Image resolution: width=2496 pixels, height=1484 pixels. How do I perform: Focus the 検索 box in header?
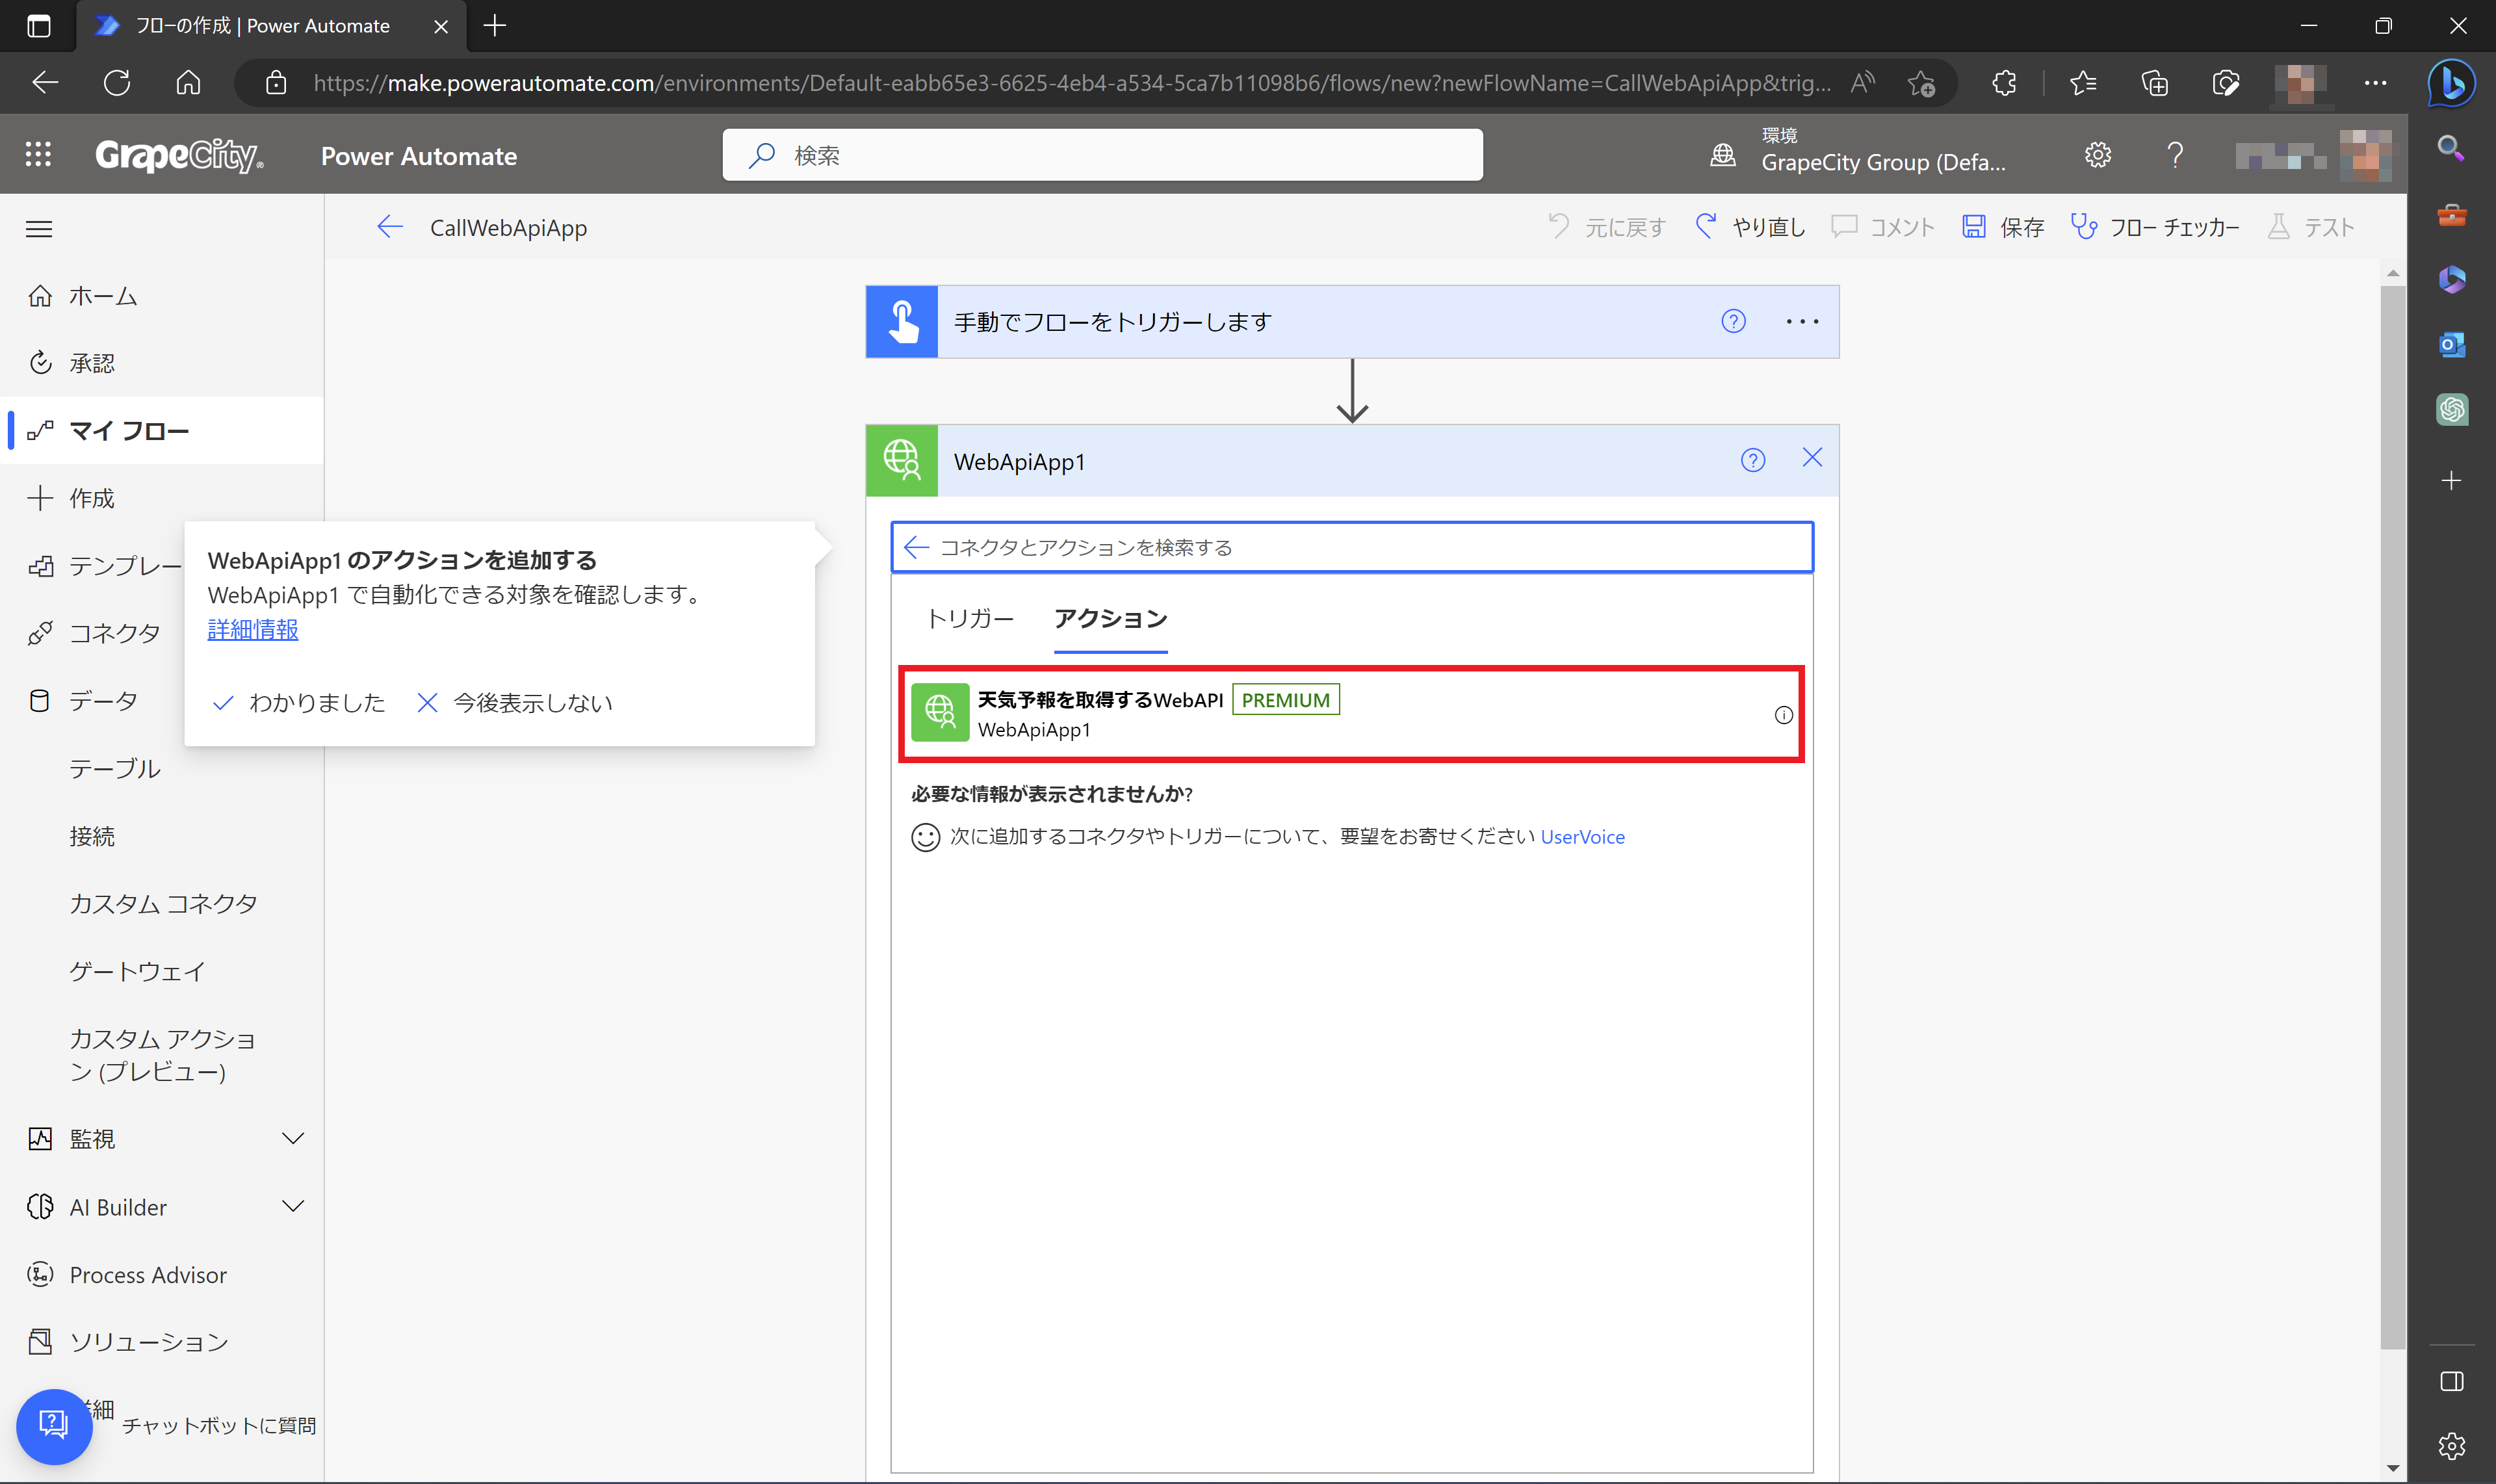tap(1102, 155)
